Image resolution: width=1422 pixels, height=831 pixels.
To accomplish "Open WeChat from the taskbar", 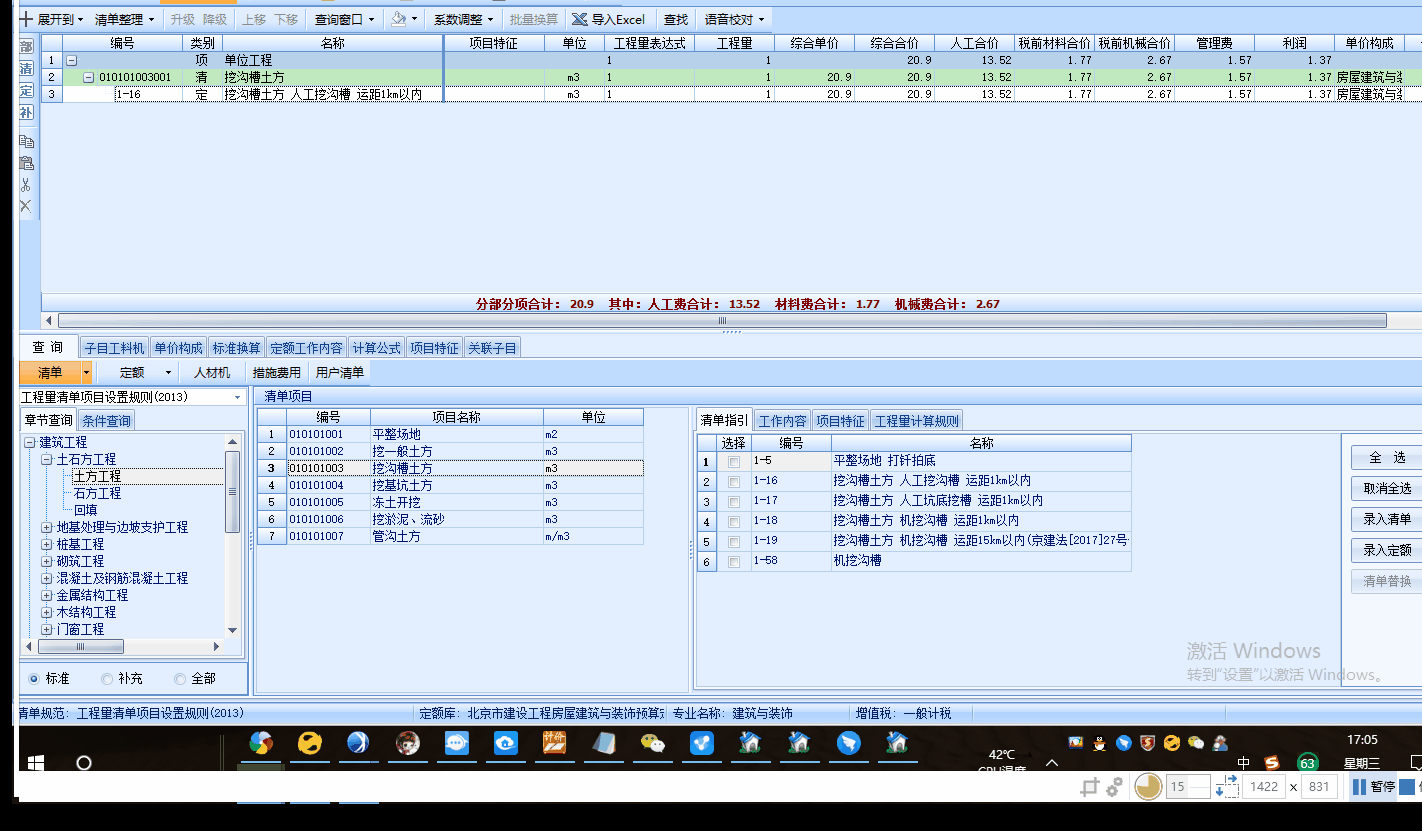I will 653,743.
